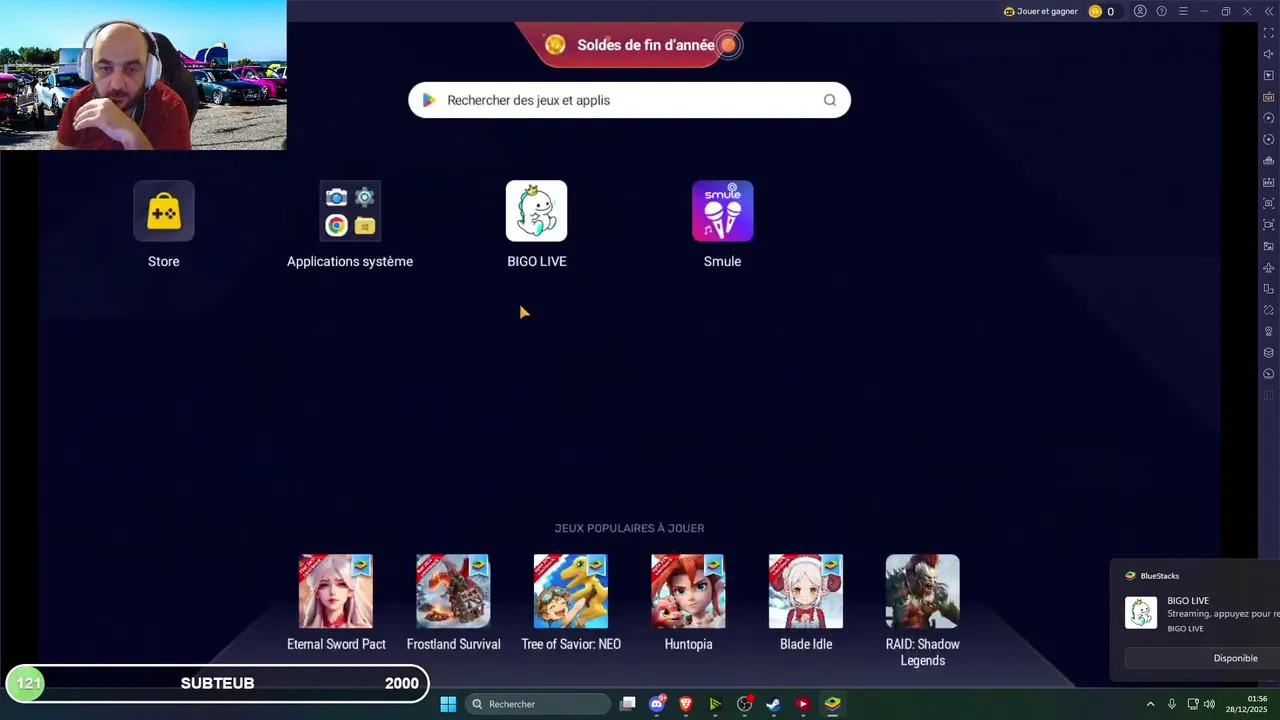Screen dimensions: 1280x720
Task: Click the eco mode gauge icon
Action: pyautogui.click(x=1269, y=374)
